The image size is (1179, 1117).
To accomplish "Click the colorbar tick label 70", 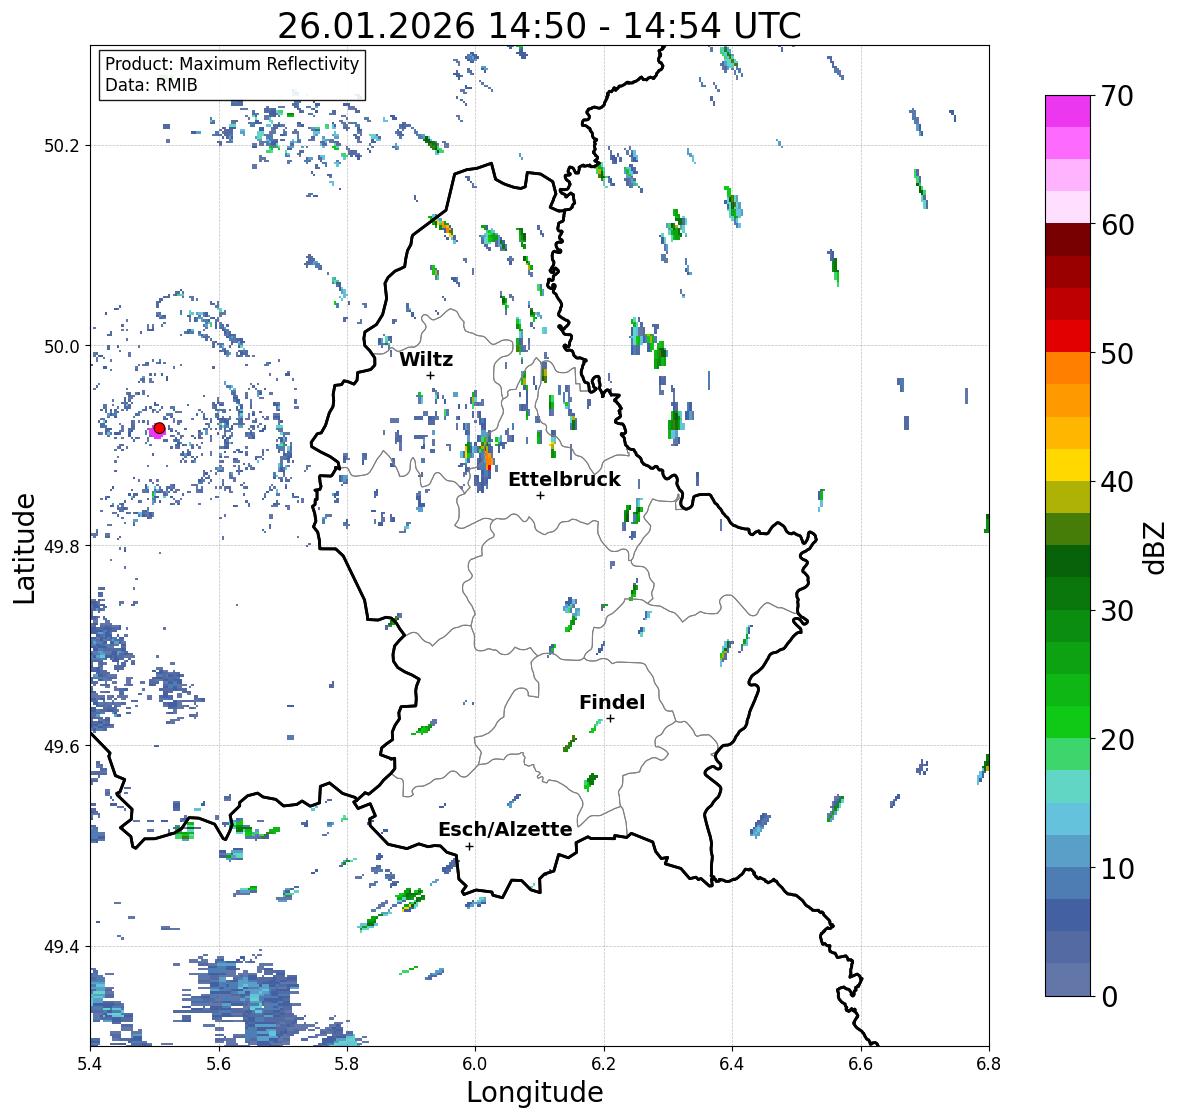I will (x=1117, y=96).
